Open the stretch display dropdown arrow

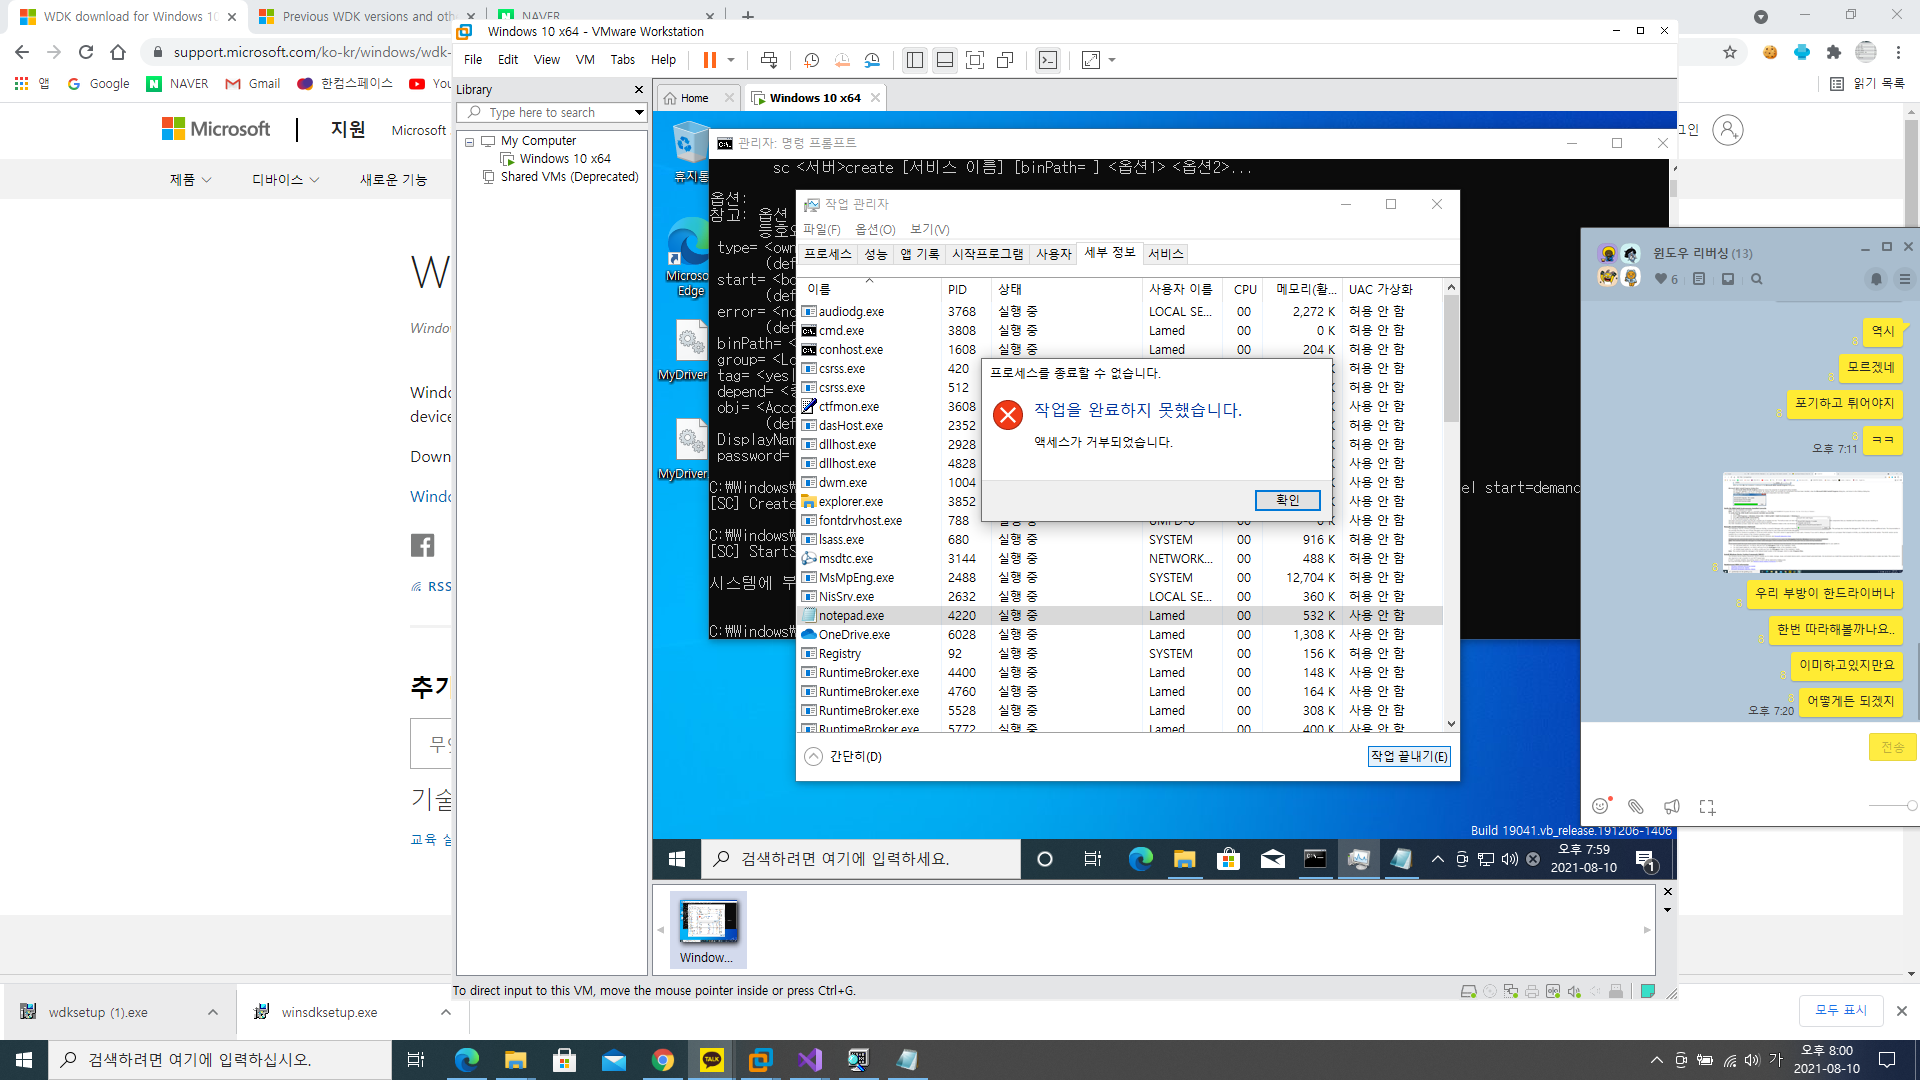(1112, 60)
